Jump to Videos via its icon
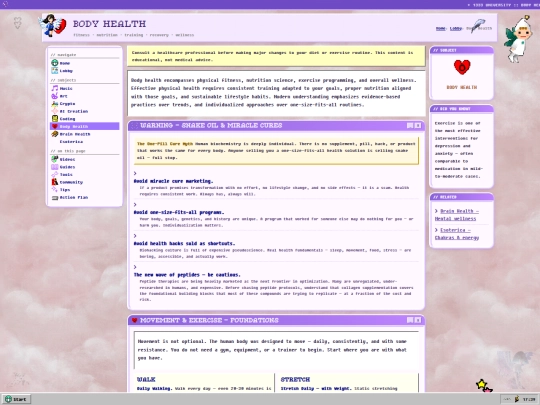The image size is (540, 405). (x=55, y=159)
